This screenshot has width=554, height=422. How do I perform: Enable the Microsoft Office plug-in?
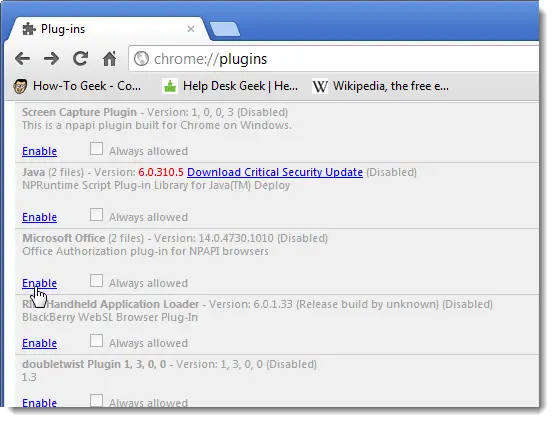[40, 283]
